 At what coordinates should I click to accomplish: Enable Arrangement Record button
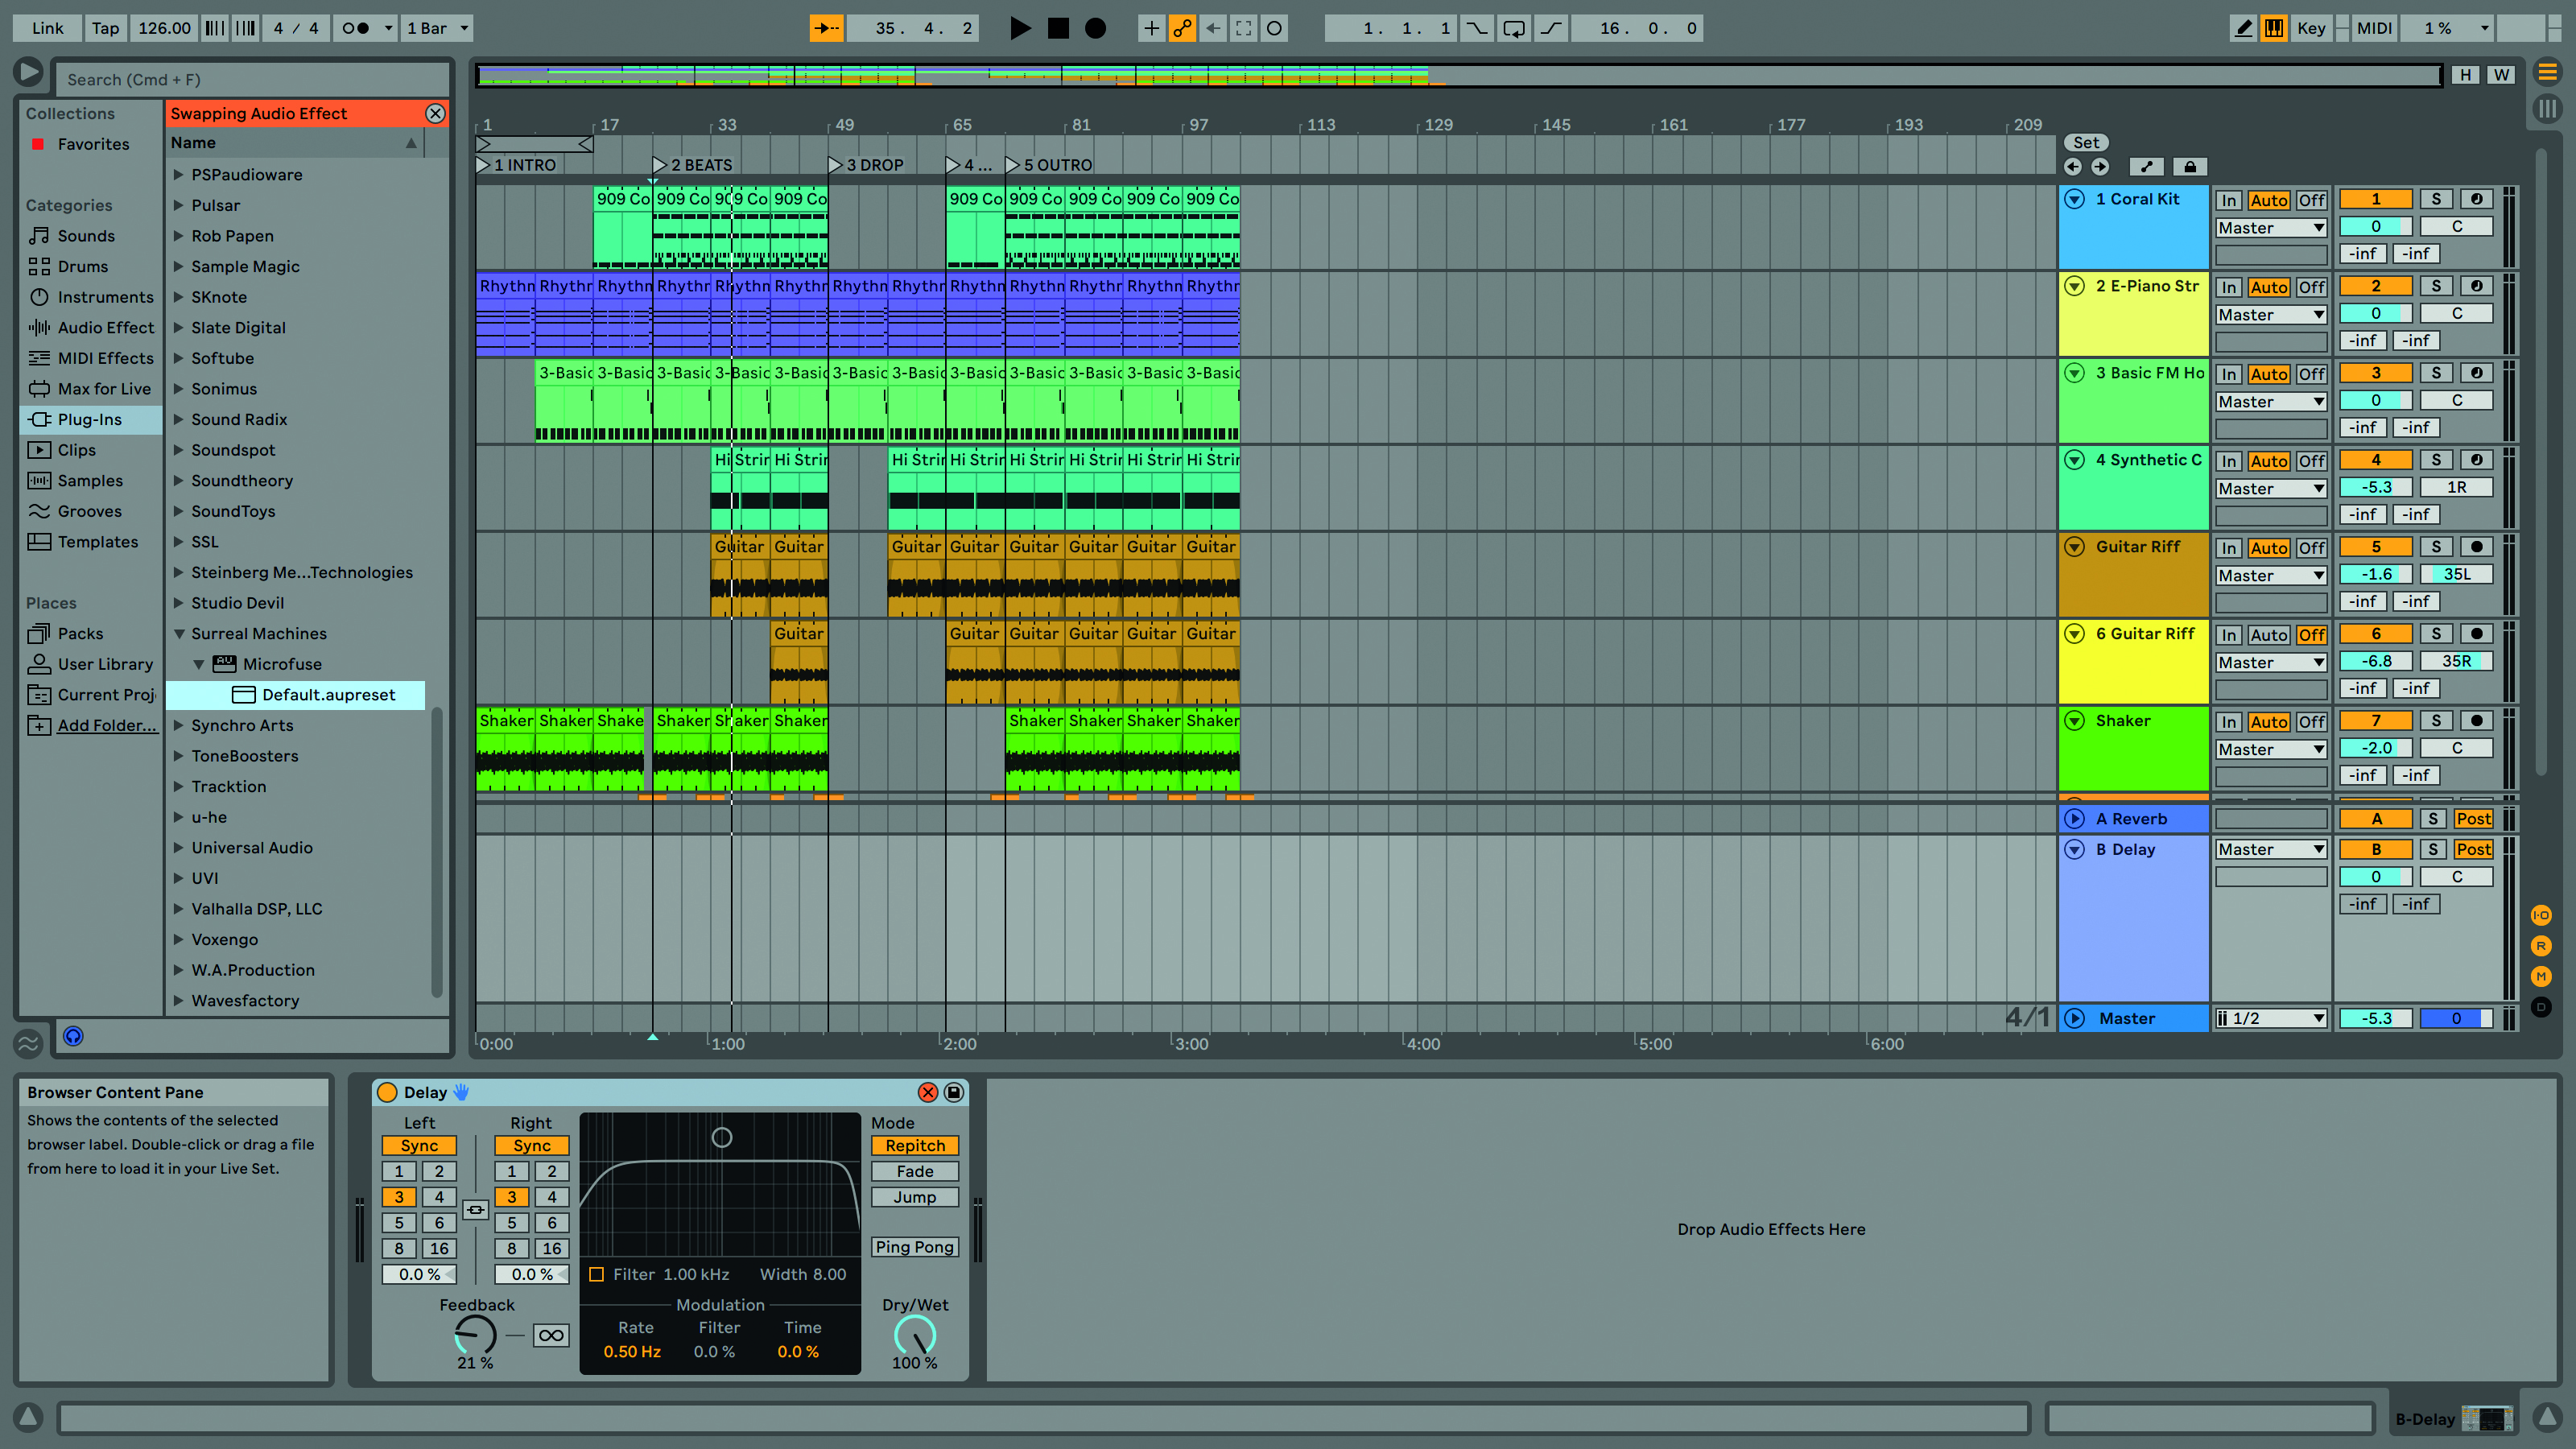click(x=1096, y=28)
